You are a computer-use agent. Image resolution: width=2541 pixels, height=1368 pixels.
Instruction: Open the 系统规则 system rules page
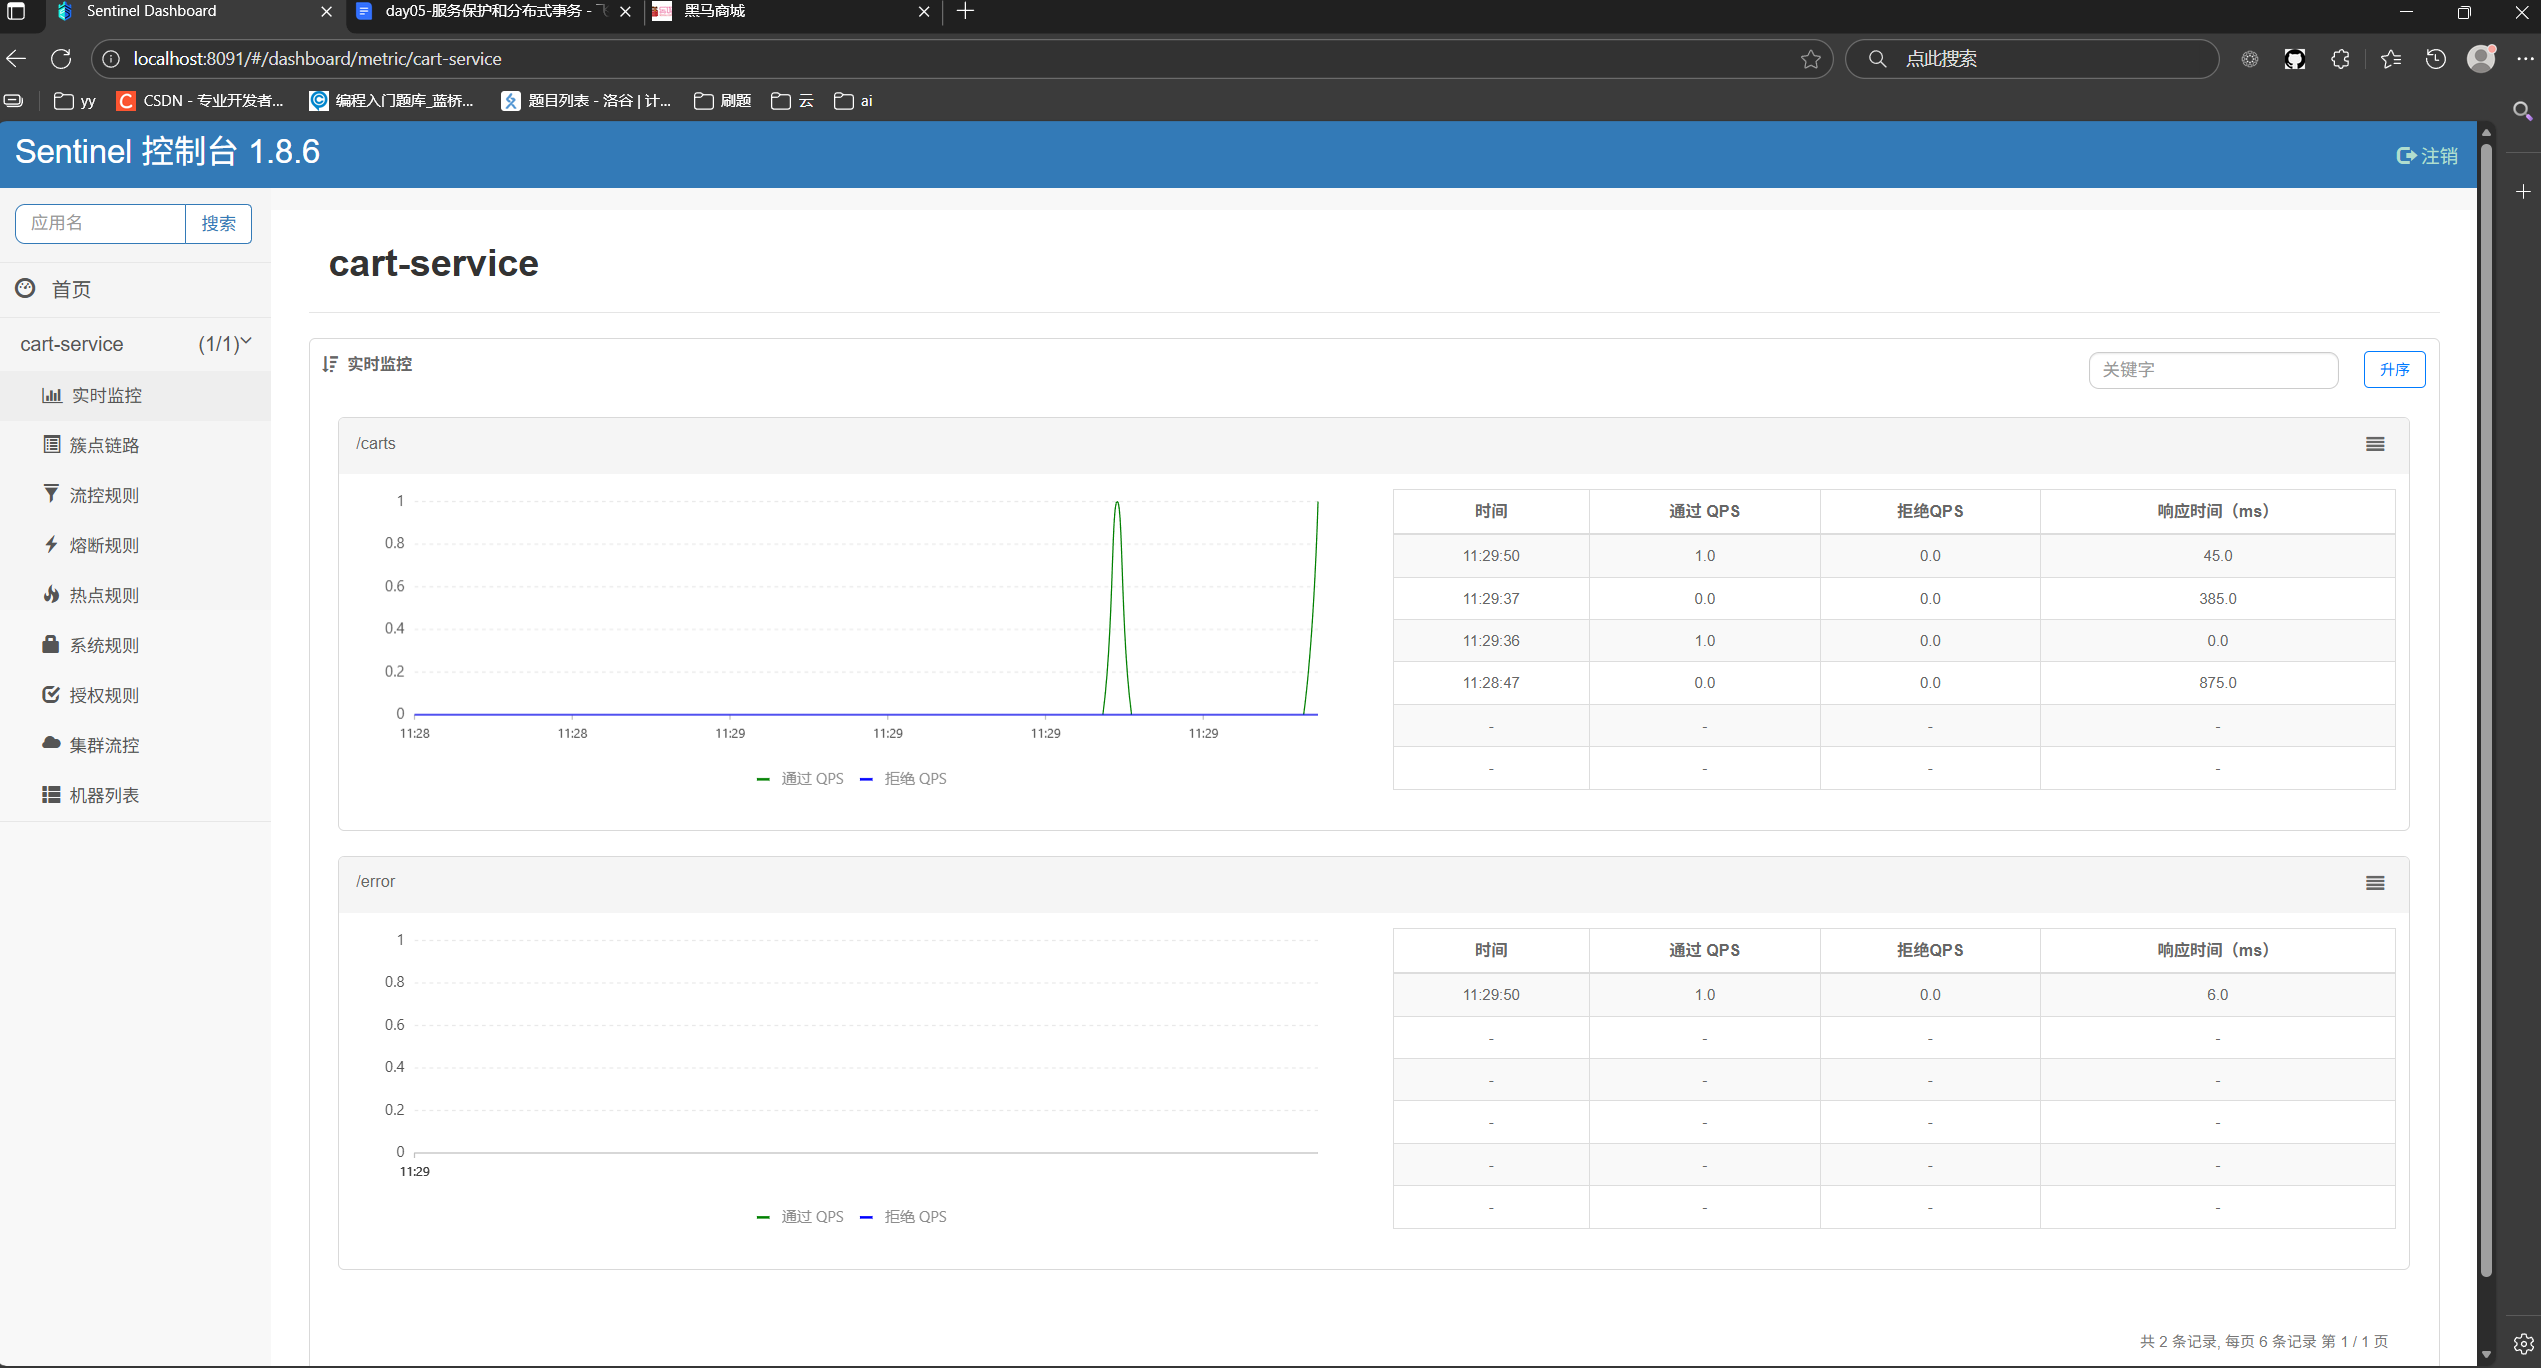point(104,644)
